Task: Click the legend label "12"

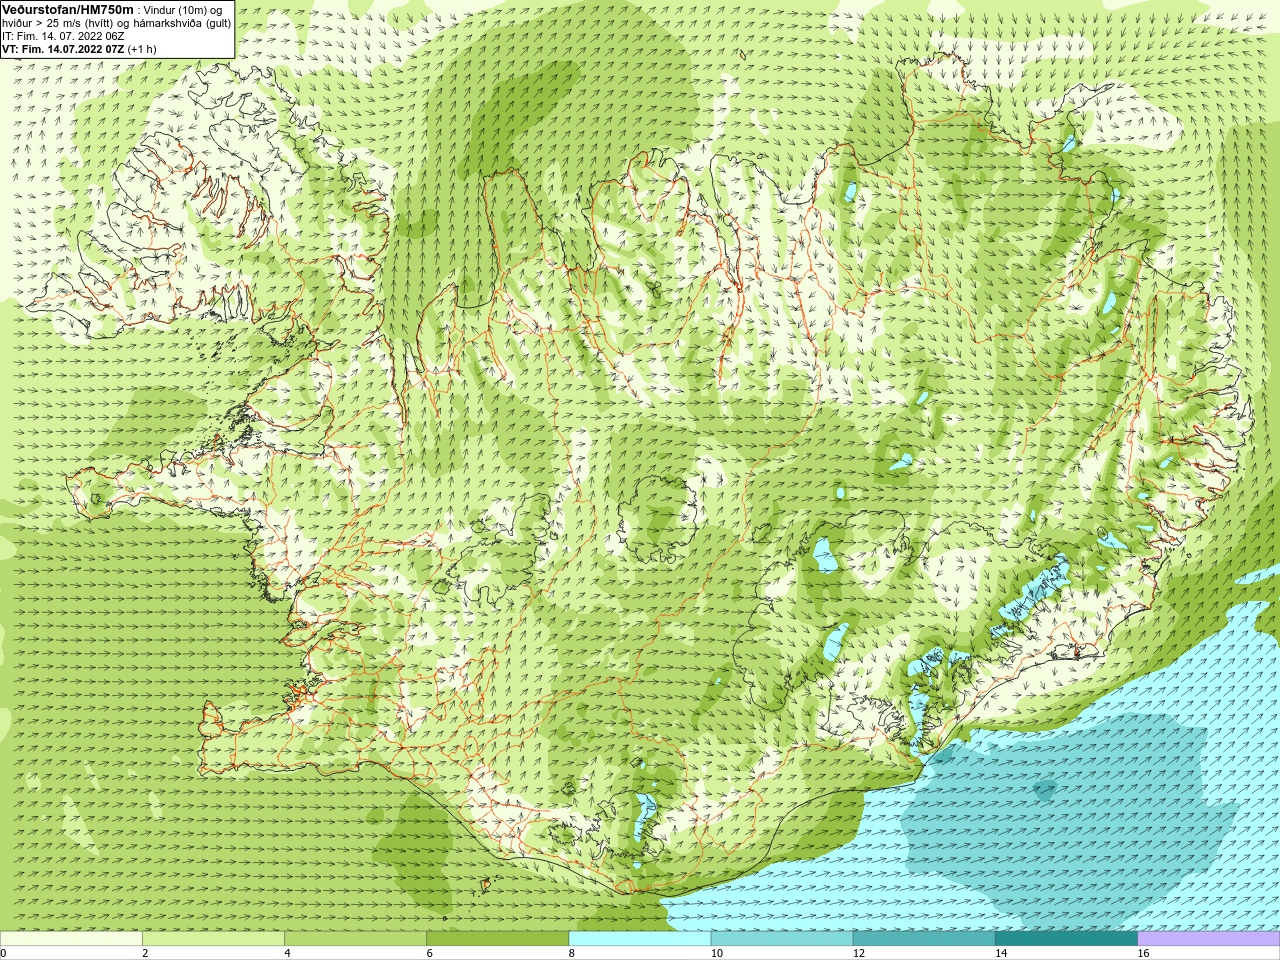Action: pos(859,953)
